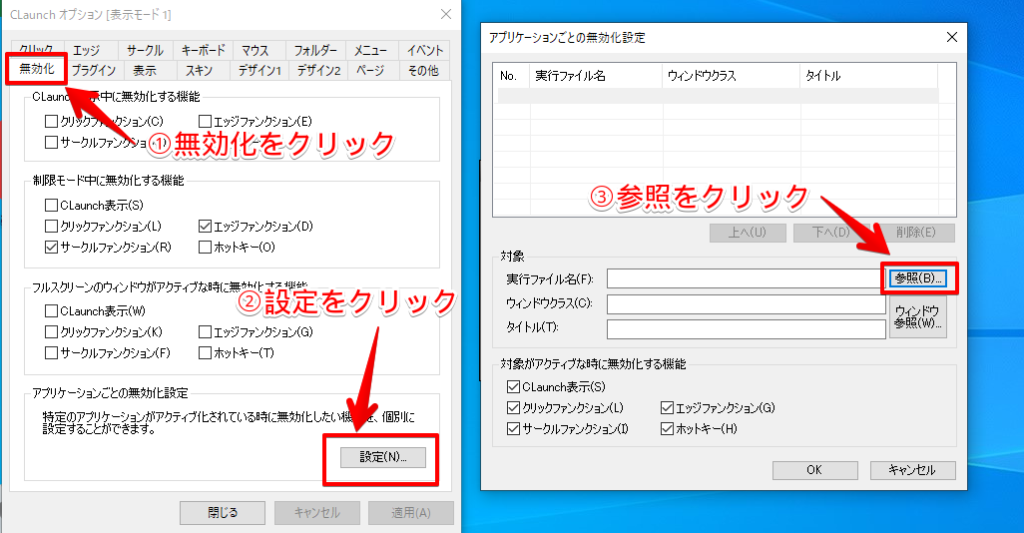Click the 参照(B)... browse button

click(918, 278)
